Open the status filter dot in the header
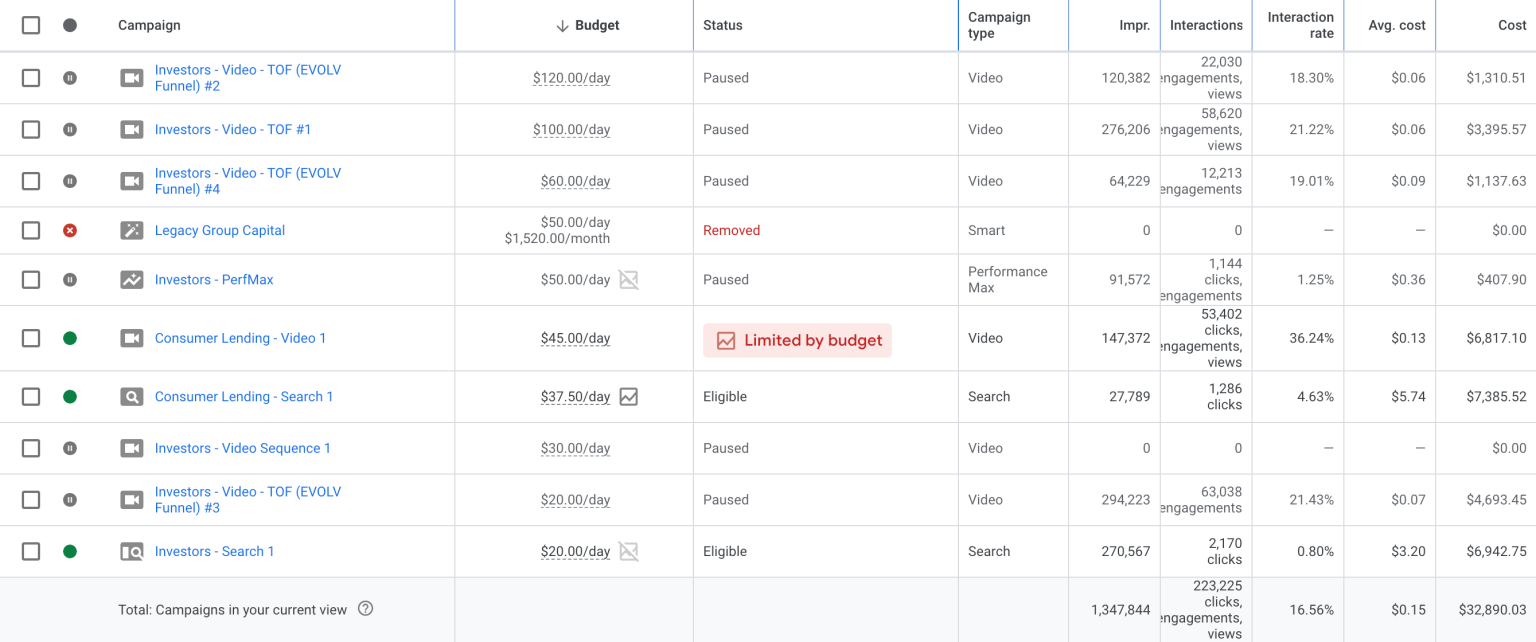This screenshot has width=1536, height=642. coord(70,25)
